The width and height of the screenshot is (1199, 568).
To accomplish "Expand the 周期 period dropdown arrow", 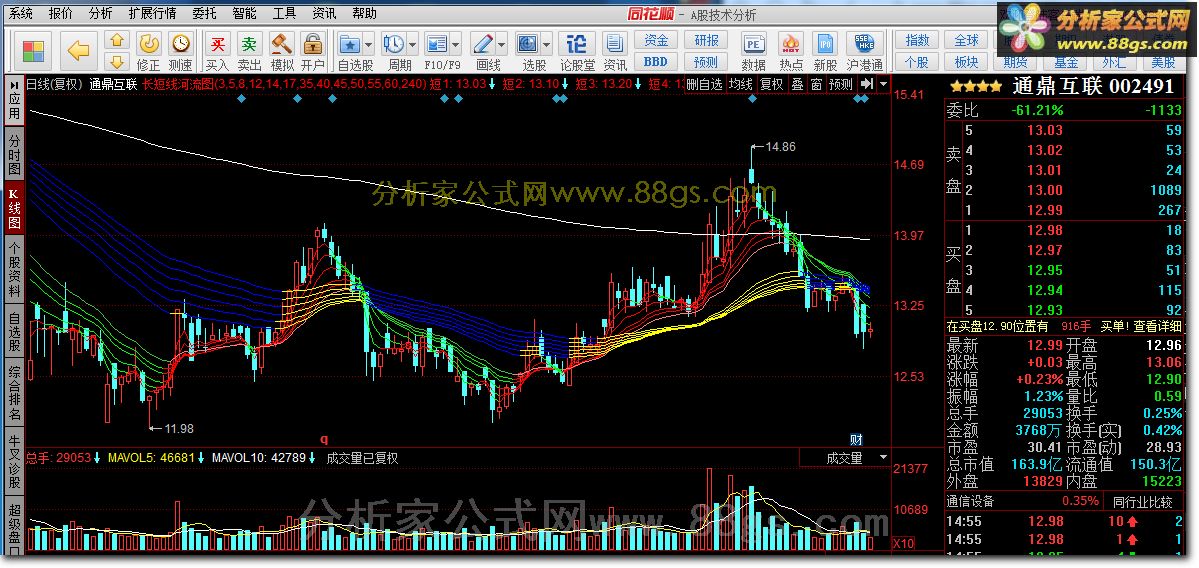I will pos(413,44).
